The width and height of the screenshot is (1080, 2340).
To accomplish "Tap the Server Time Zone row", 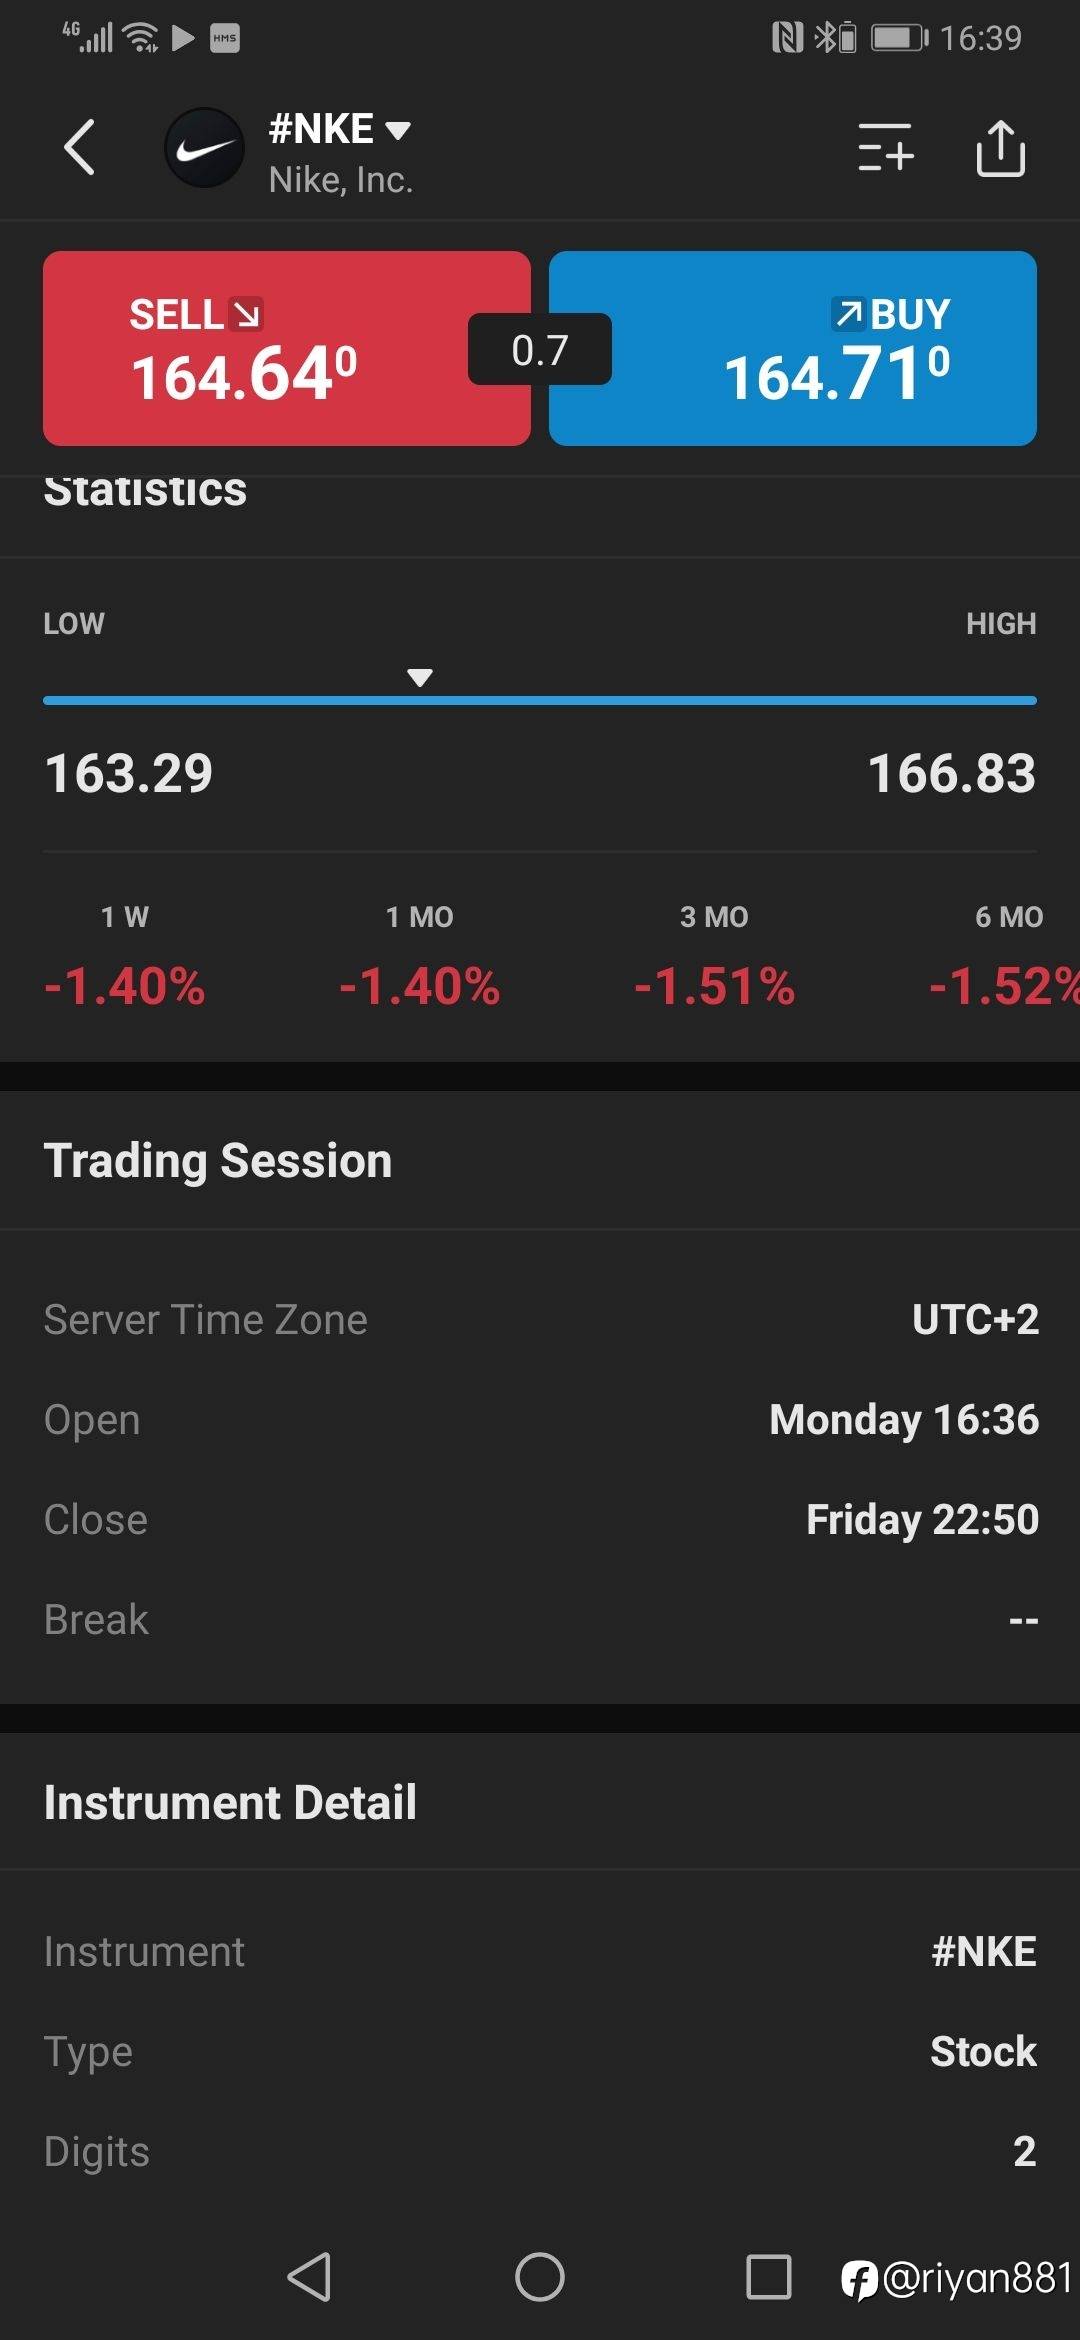I will point(540,1319).
